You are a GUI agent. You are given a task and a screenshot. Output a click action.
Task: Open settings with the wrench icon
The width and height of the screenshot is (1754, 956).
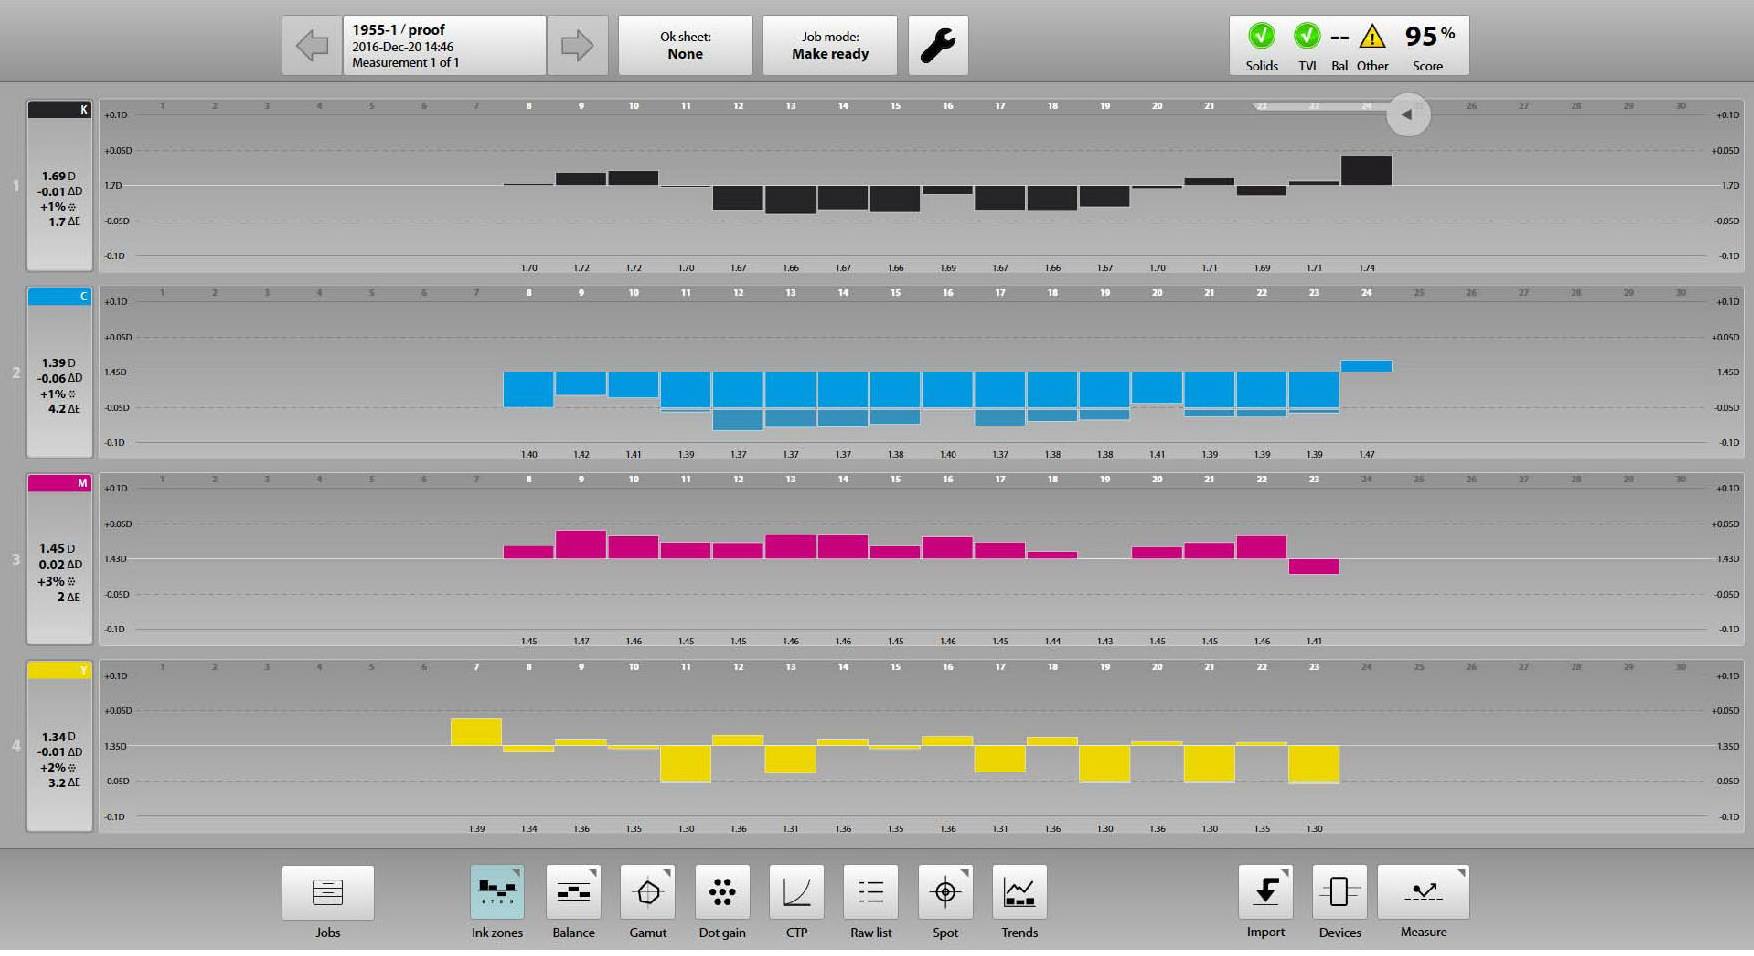coord(938,45)
